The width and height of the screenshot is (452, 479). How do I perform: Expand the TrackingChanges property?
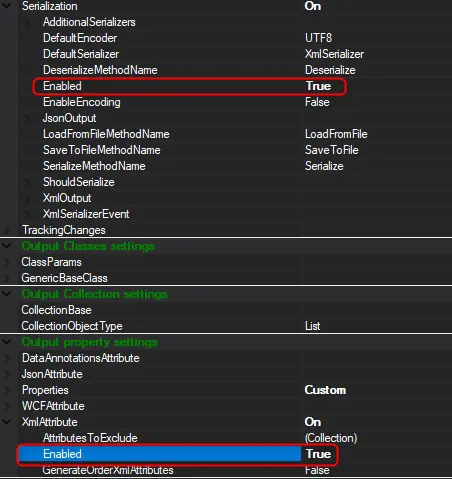tap(7, 230)
